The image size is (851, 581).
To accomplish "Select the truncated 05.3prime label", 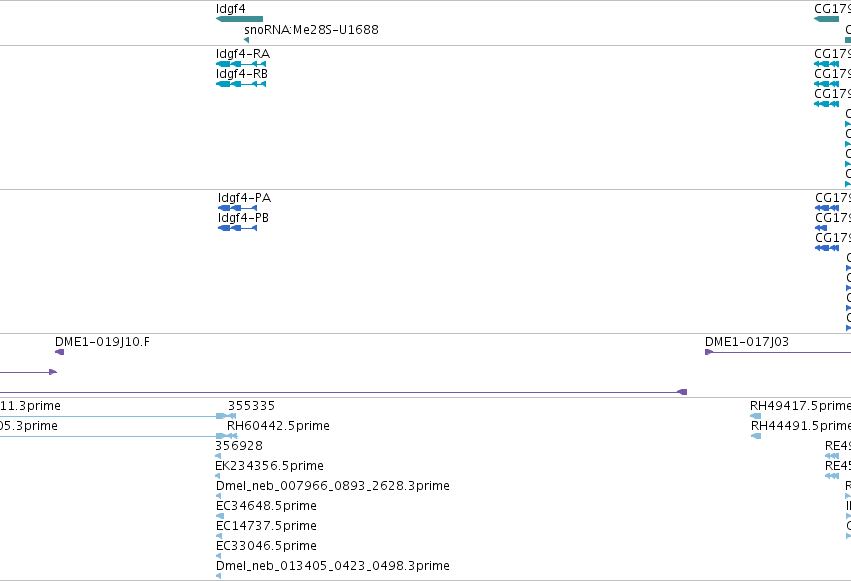I will 29,426.
